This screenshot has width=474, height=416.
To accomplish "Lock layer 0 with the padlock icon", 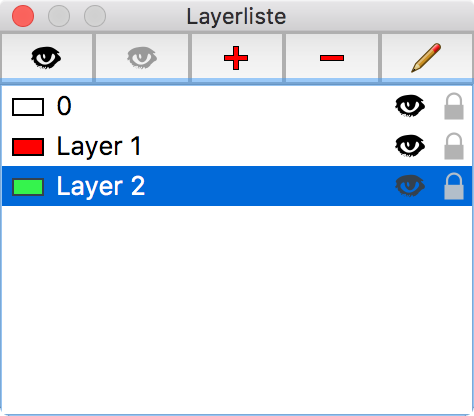I will (454, 106).
